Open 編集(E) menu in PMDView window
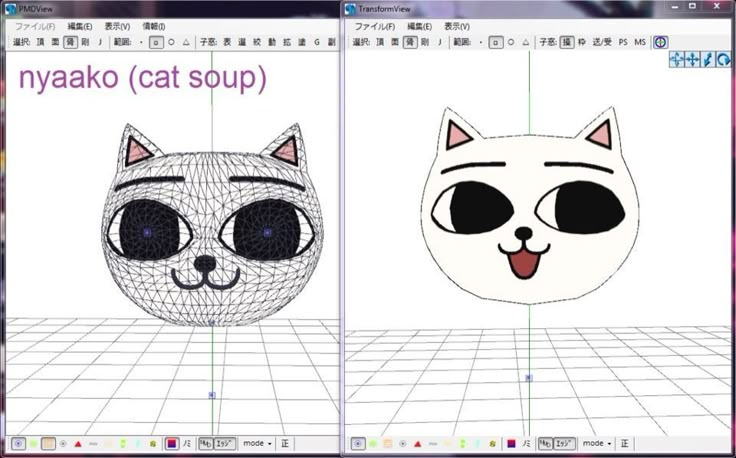736x458 pixels. (80, 26)
